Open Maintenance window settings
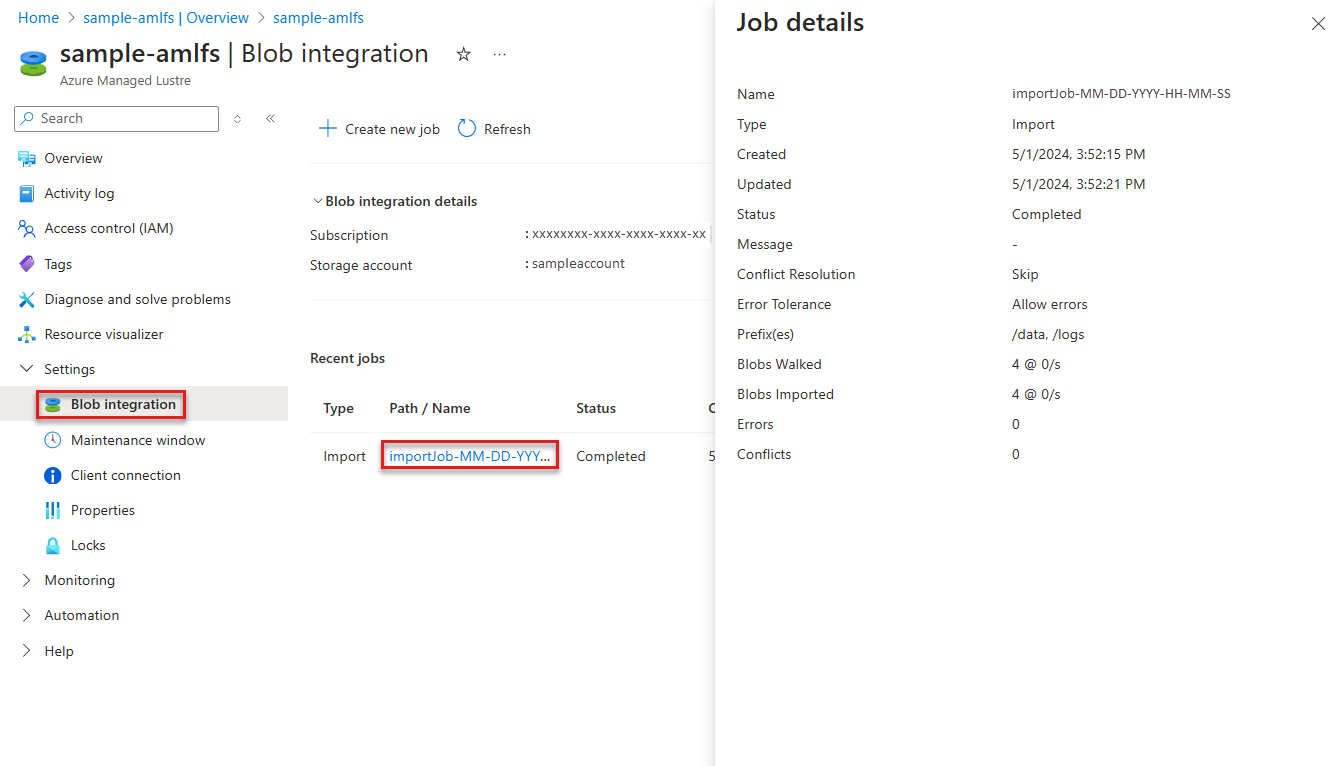Viewport: 1344px width, 766px height. pyautogui.click(x=137, y=440)
